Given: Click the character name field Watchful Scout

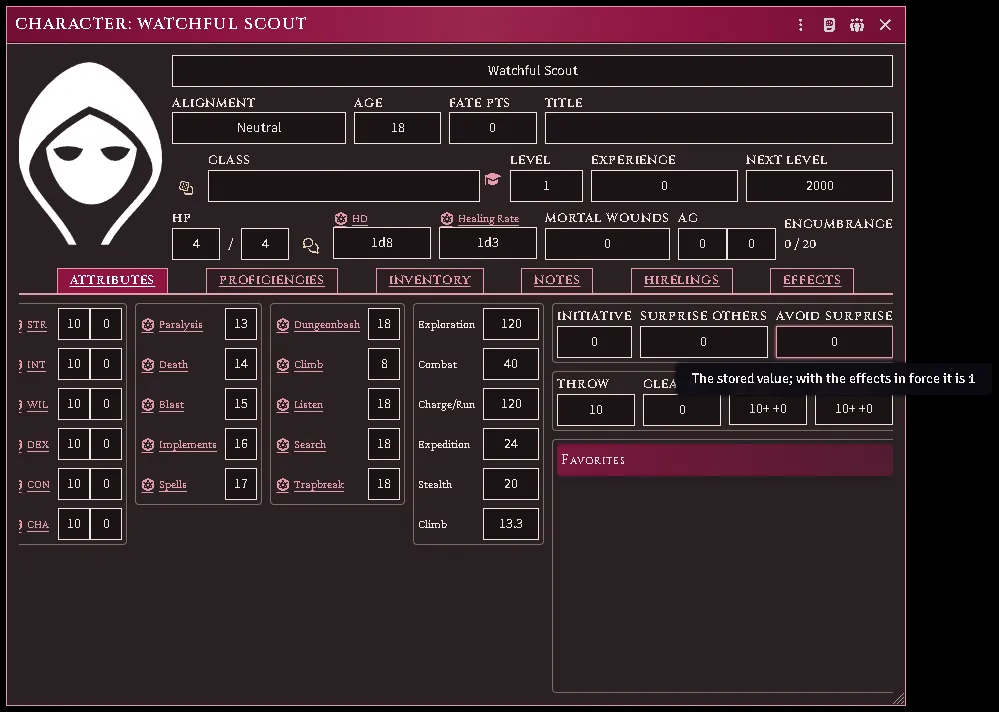Looking at the screenshot, I should 533,71.
